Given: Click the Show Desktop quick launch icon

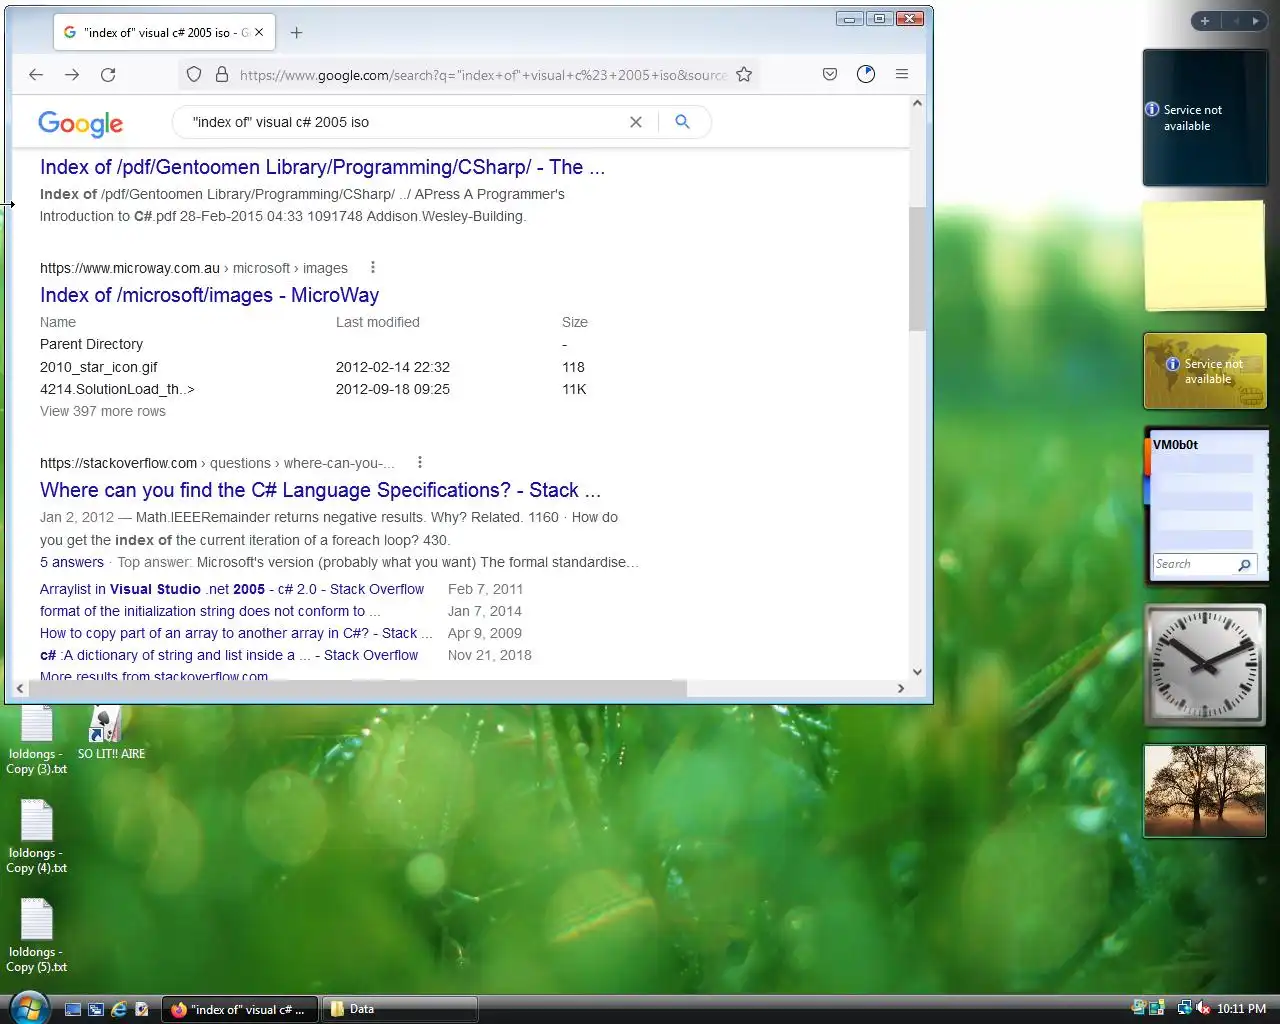Looking at the screenshot, I should tap(73, 1009).
